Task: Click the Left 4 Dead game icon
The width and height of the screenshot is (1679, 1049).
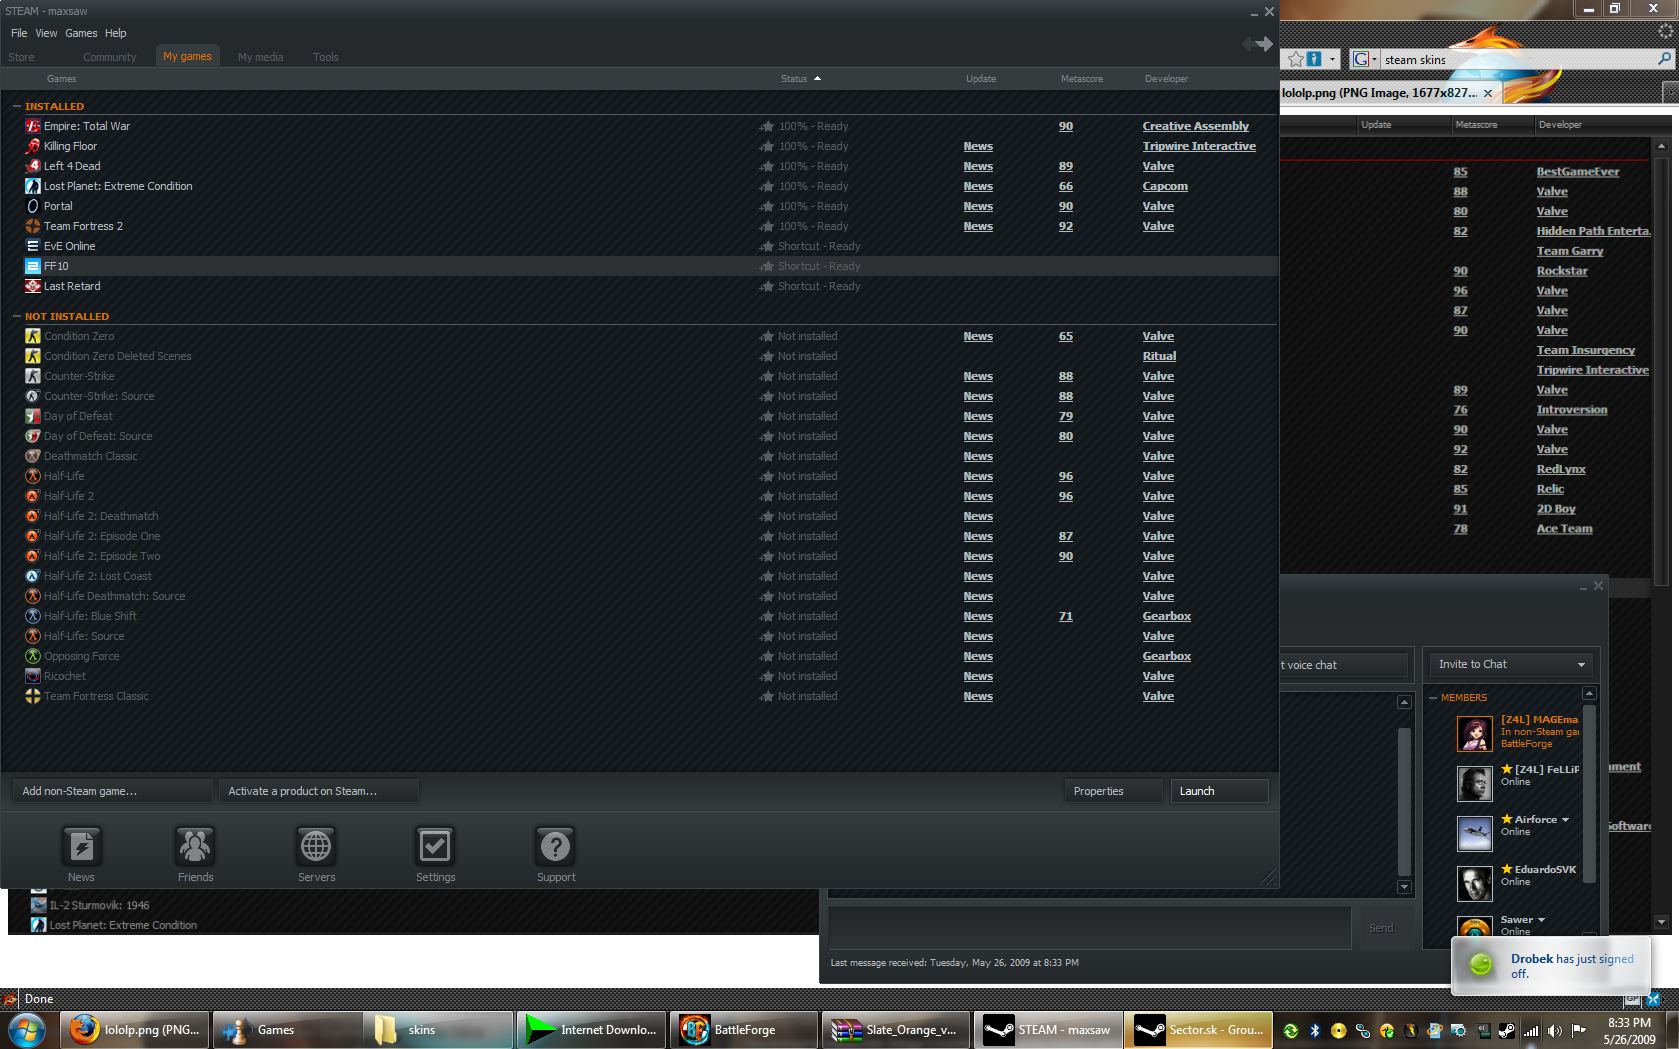Action: (33, 166)
